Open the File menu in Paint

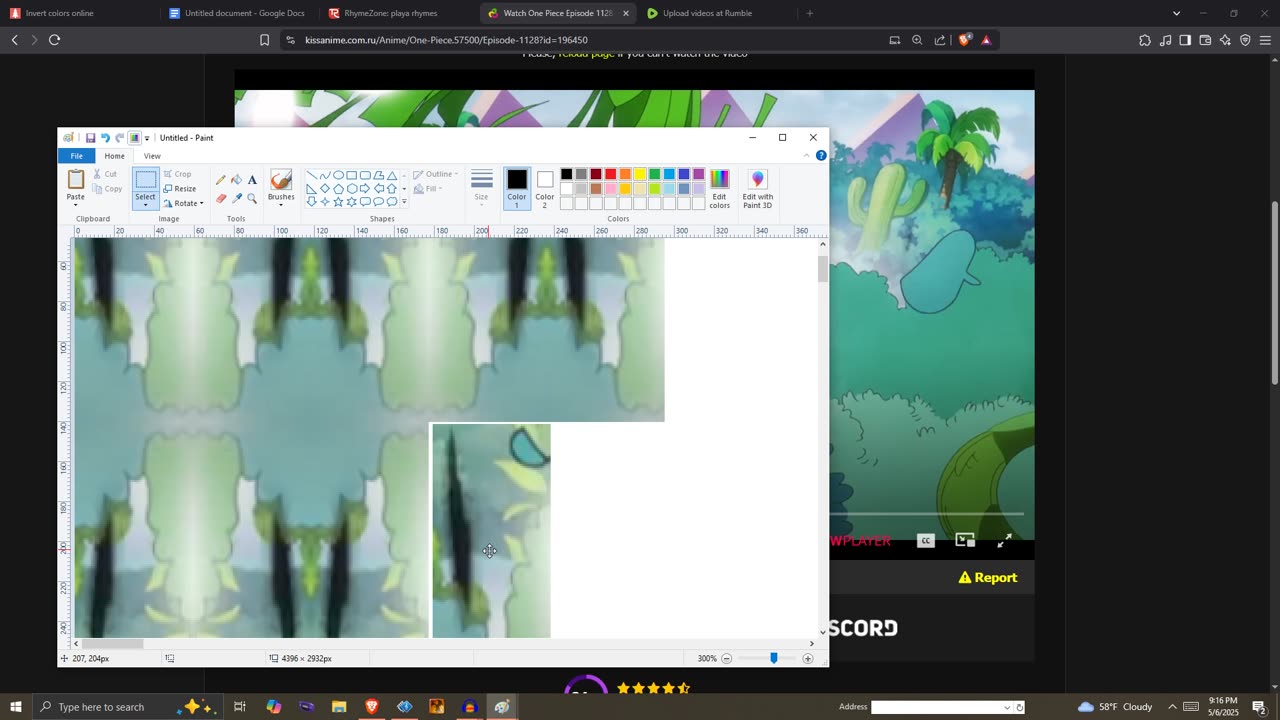(x=76, y=156)
